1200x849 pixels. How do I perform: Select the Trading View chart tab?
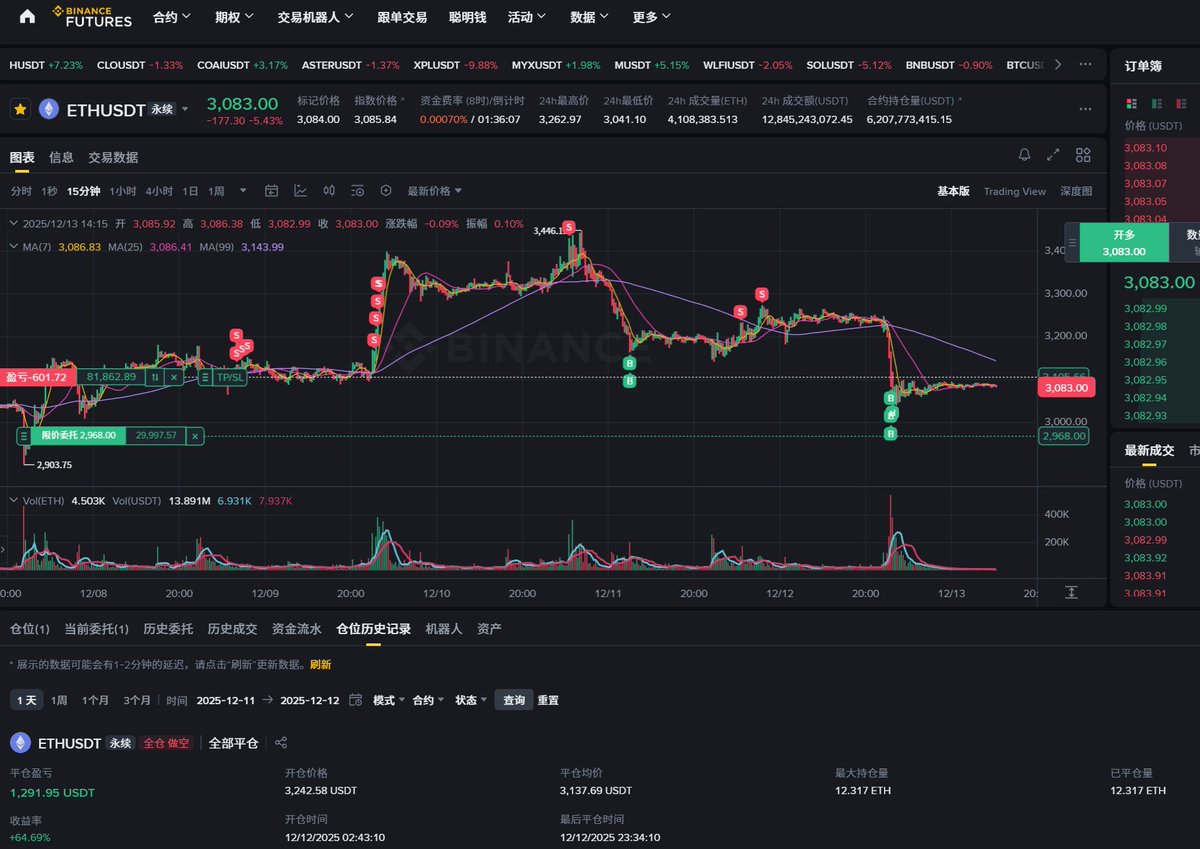[1014, 191]
